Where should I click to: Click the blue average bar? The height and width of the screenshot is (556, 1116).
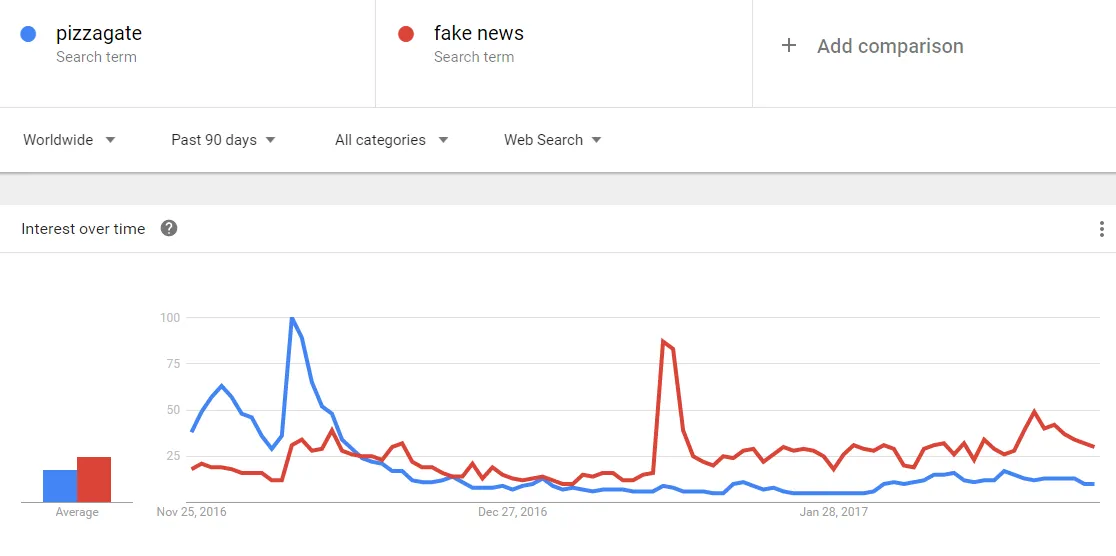pos(60,486)
